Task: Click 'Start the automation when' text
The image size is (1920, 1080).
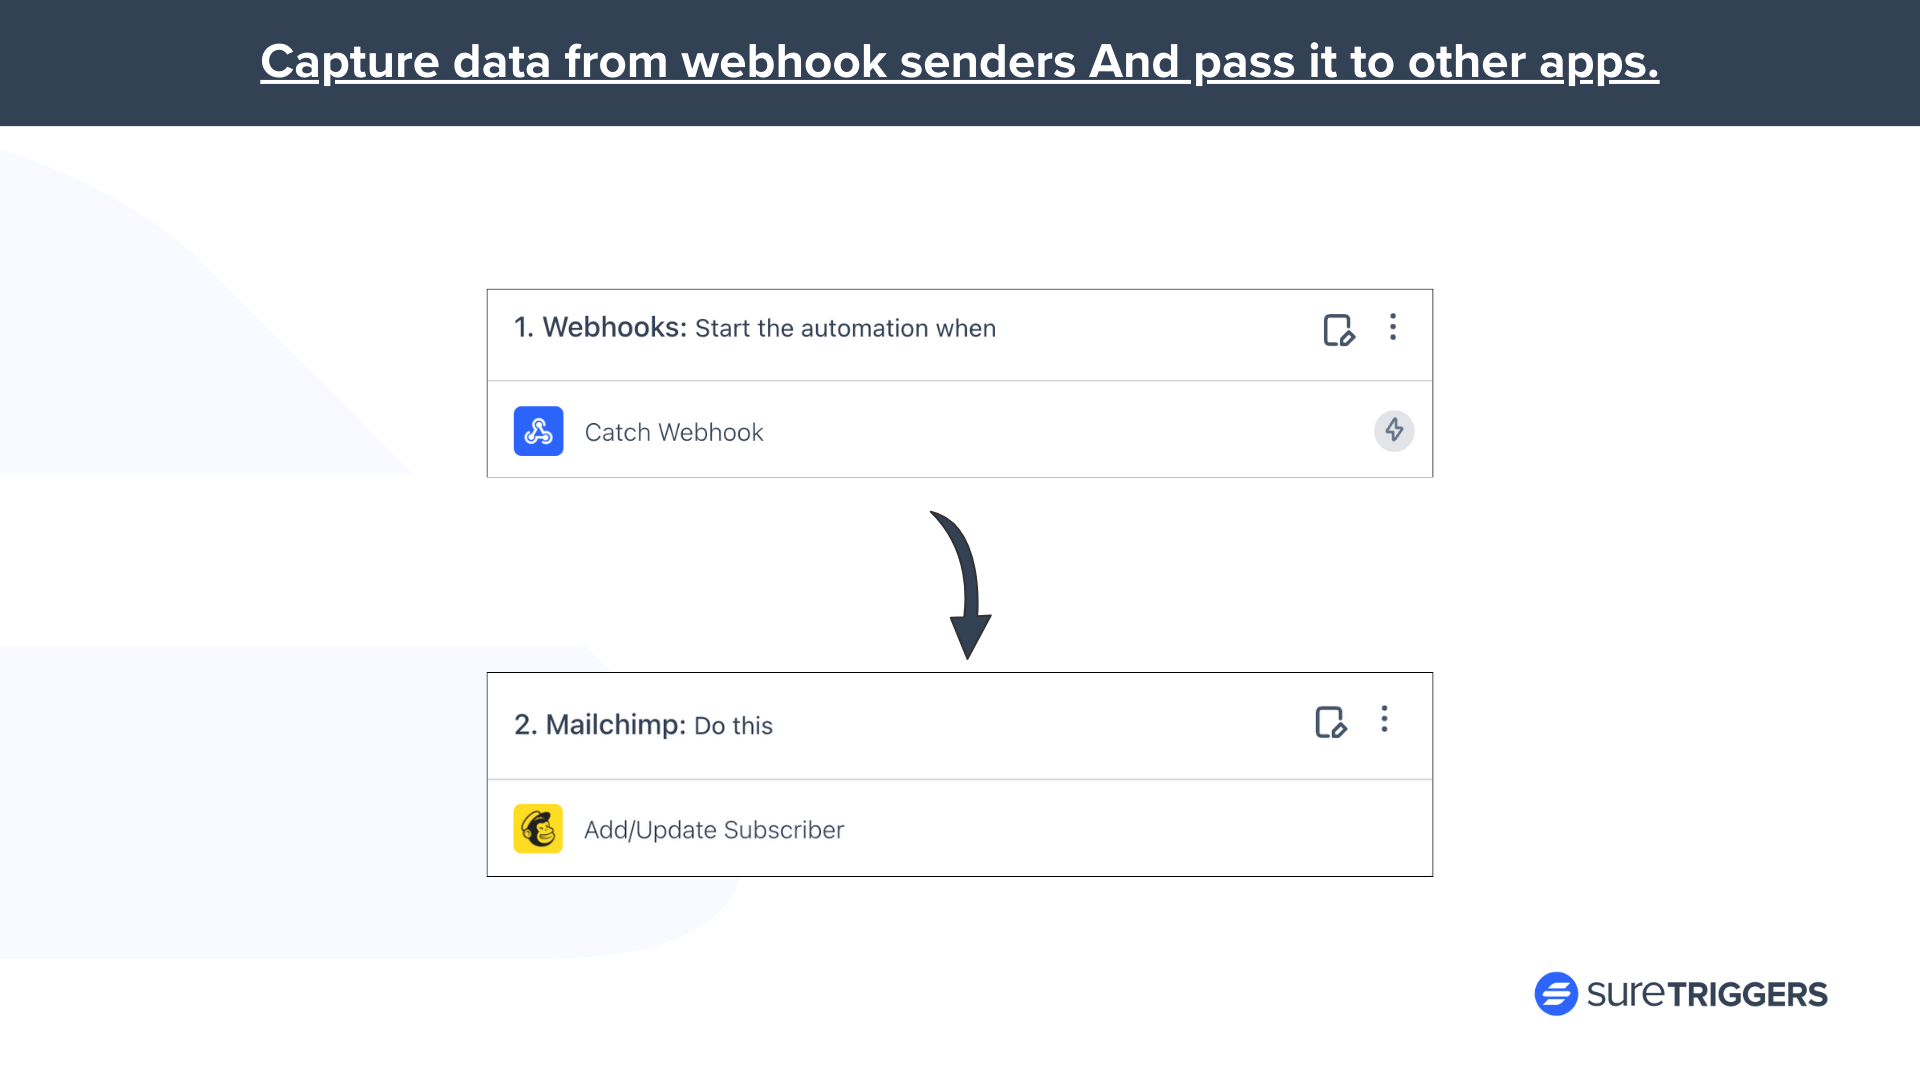Action: 845,328
